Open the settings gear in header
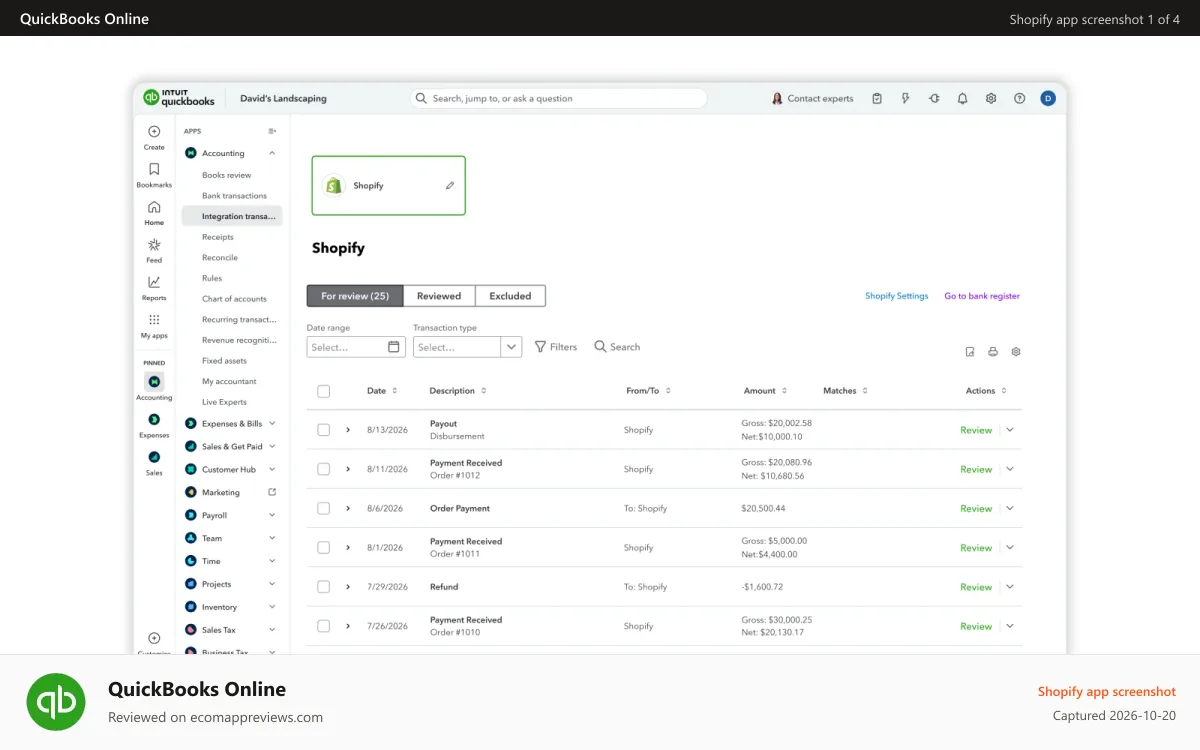The image size is (1200, 750). coord(991,98)
